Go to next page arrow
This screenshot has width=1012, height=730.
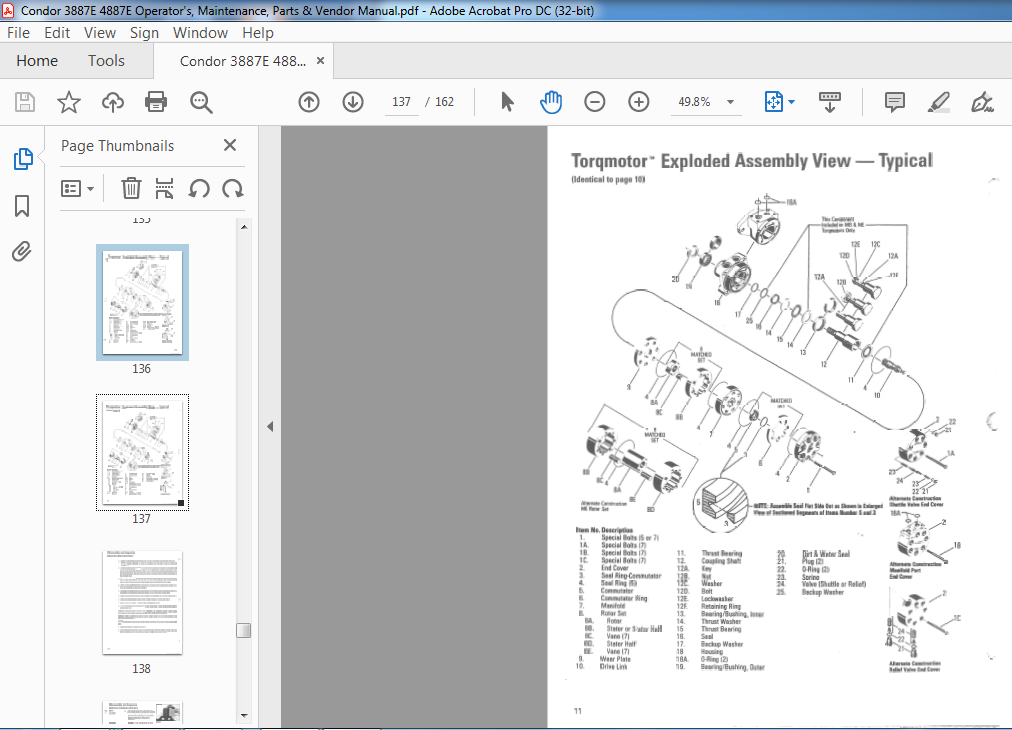[352, 102]
